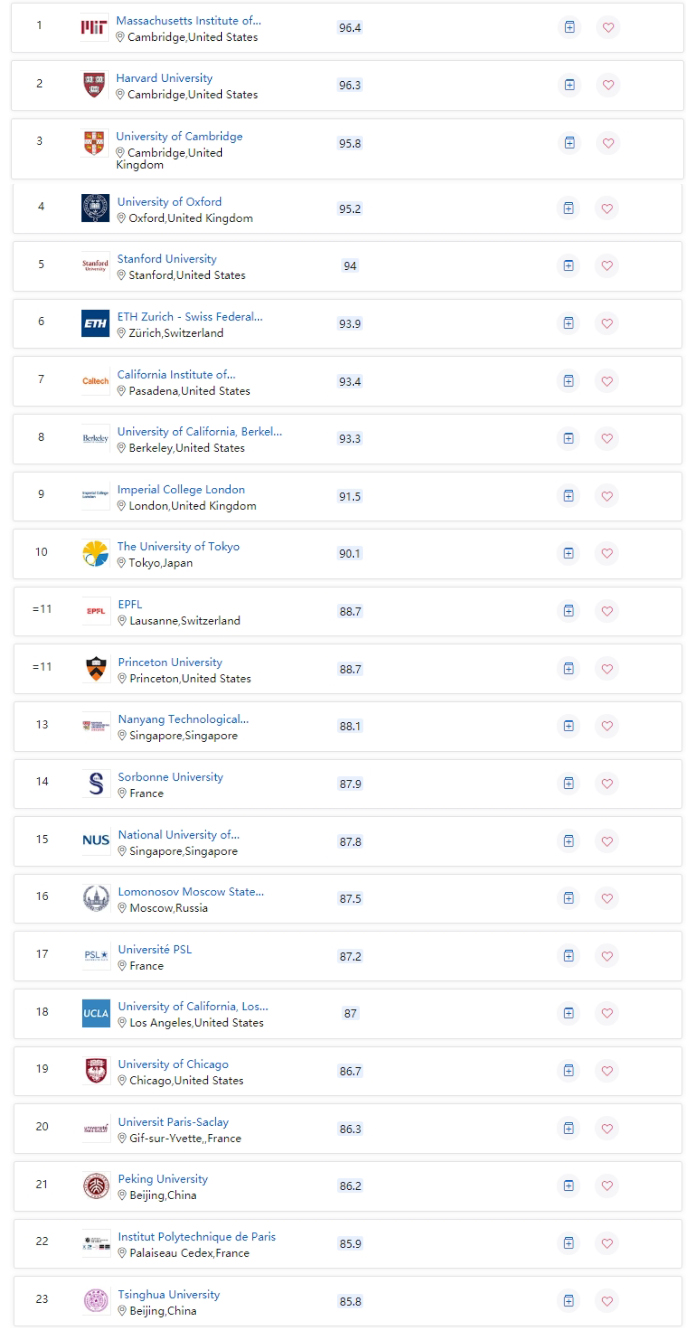
Task: Visit The University of Tokyo link
Action: (x=179, y=547)
